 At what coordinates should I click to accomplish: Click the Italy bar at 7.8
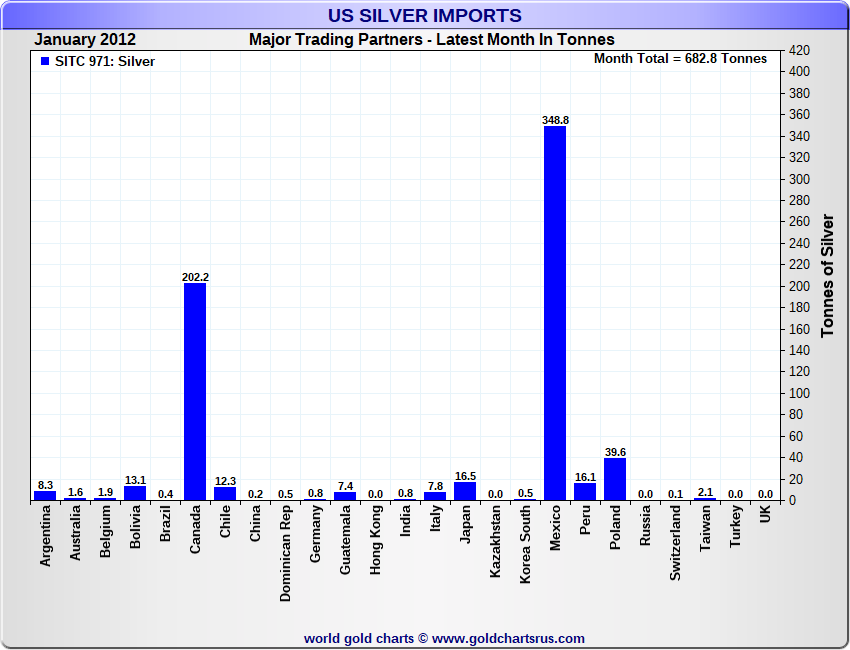[435, 495]
